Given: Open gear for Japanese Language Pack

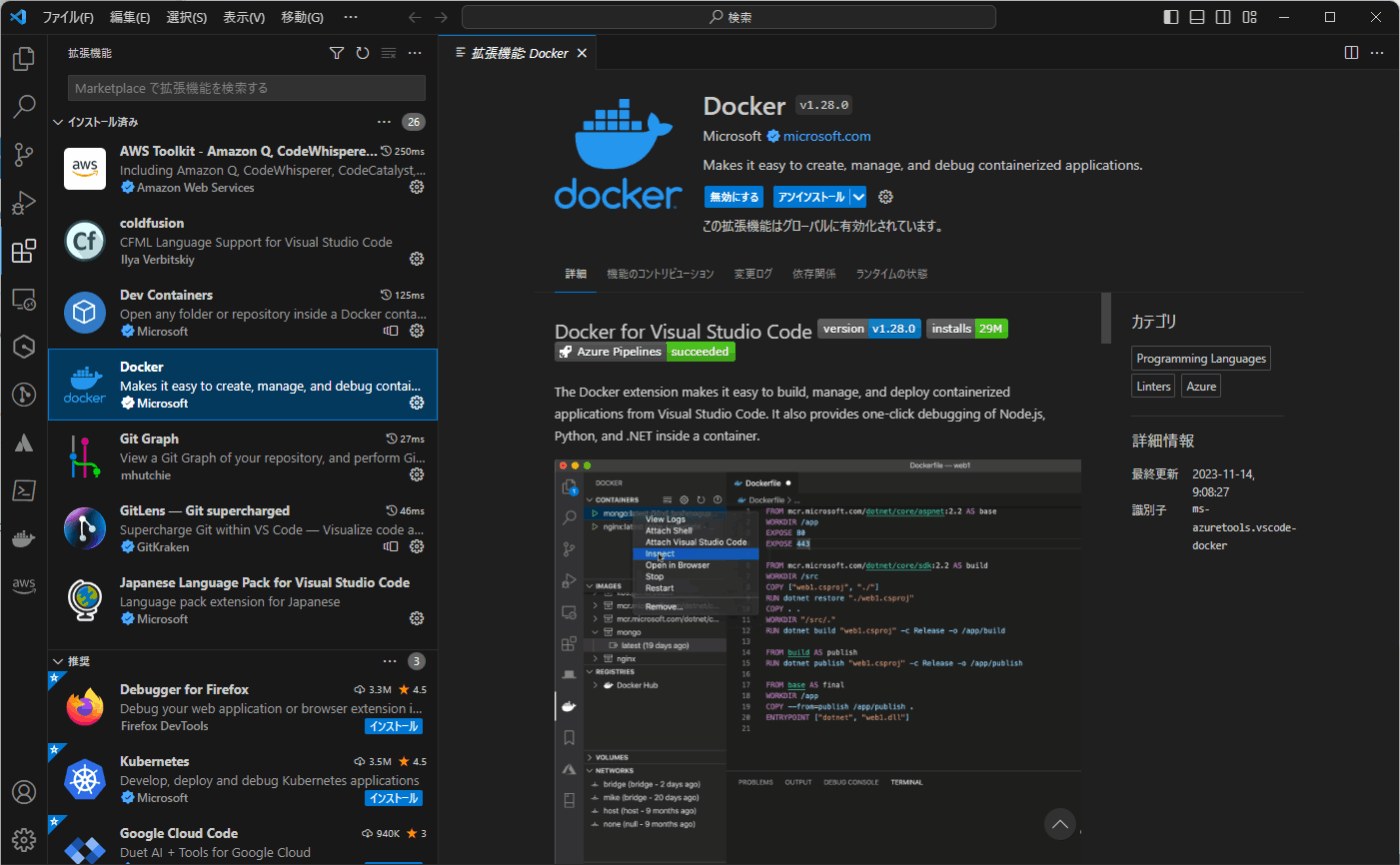Looking at the screenshot, I should 417,619.
